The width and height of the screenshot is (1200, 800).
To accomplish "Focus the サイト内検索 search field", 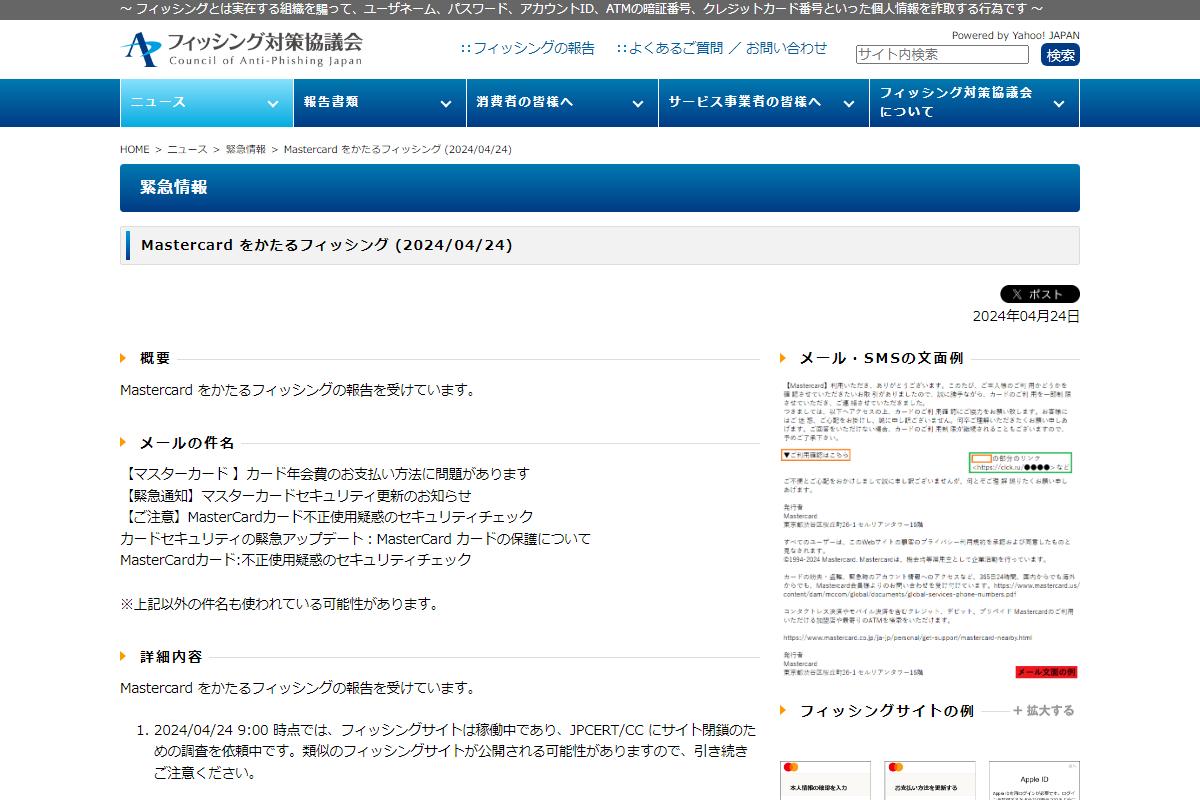I will coord(942,54).
